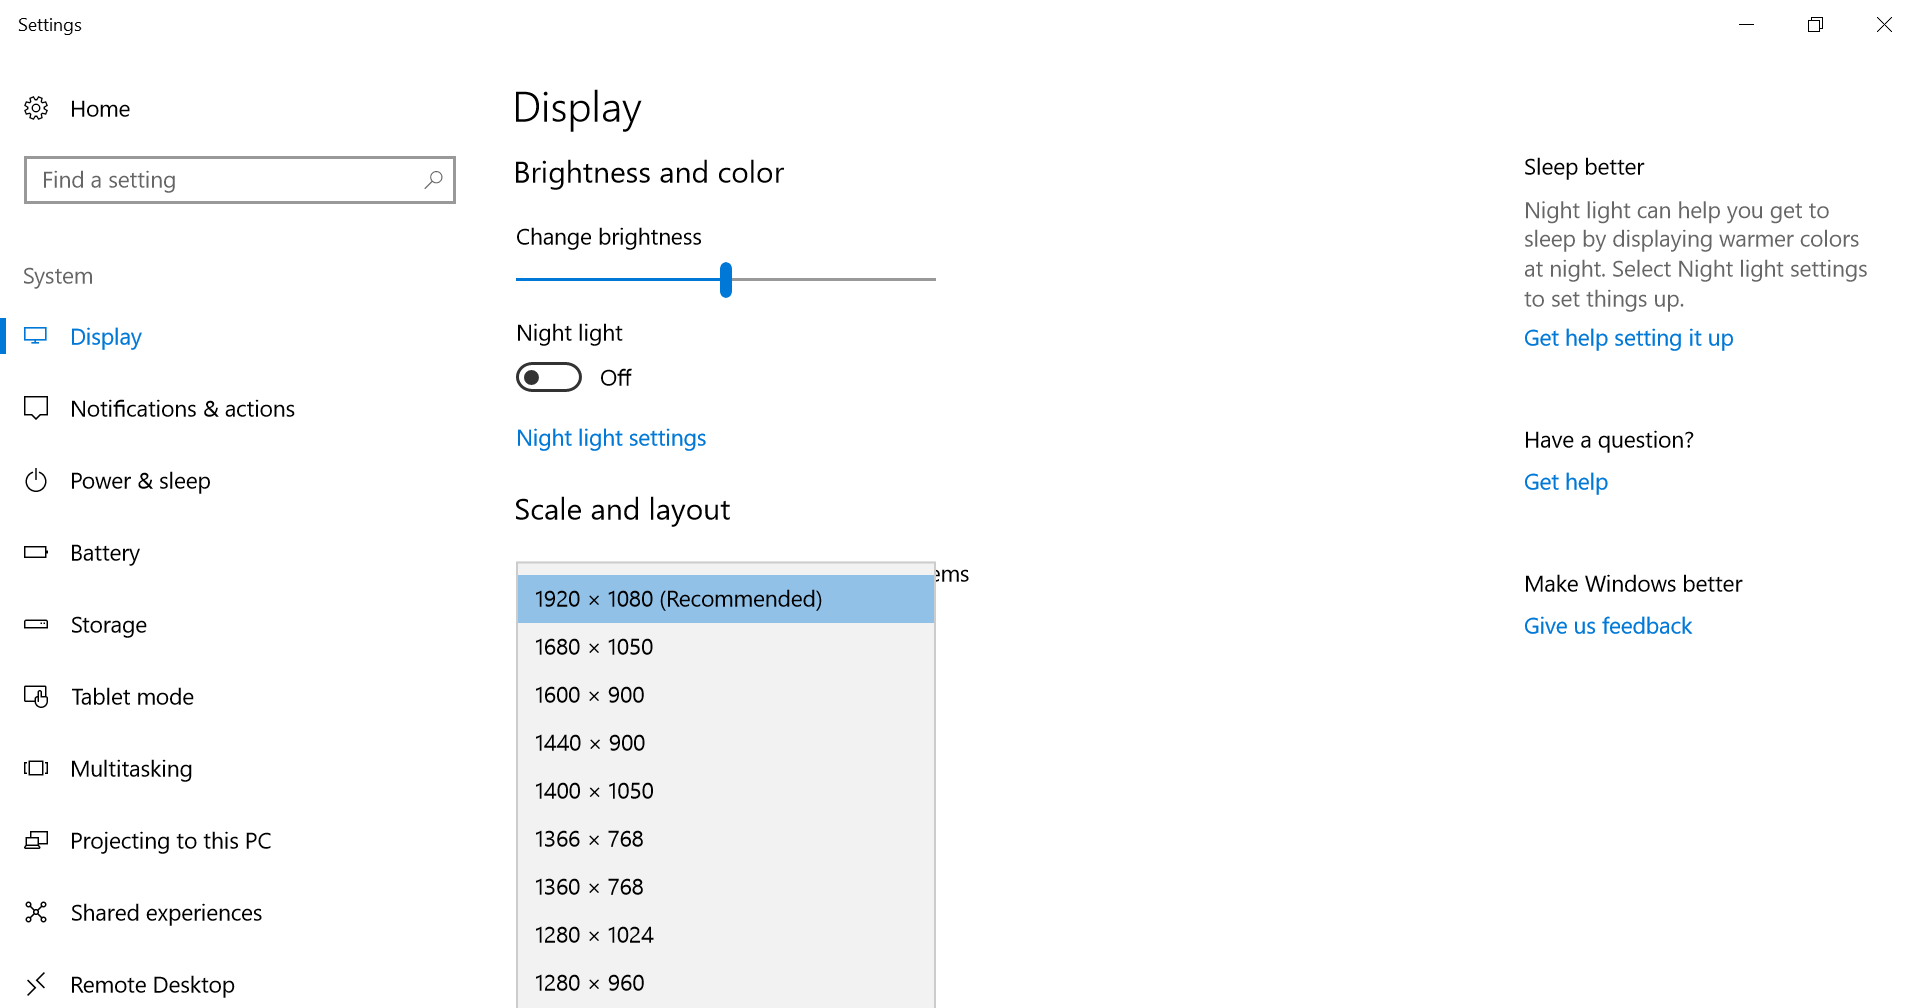
Task: Click the Battery icon in sidebar
Action: [36, 552]
